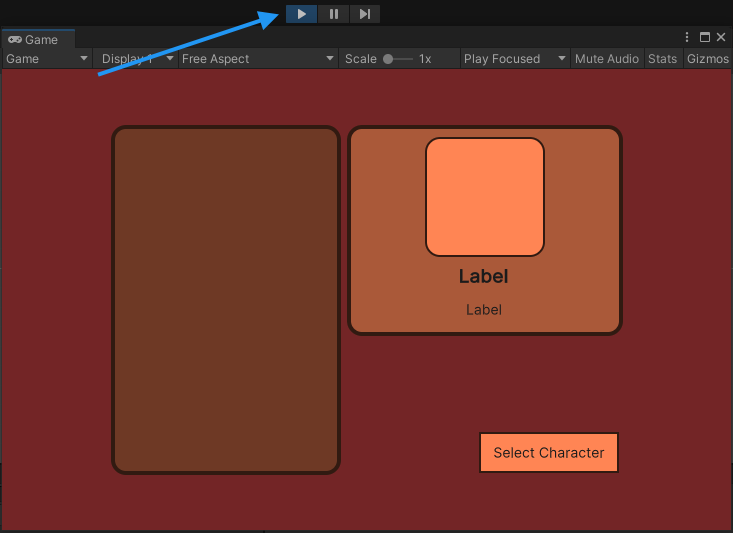The image size is (733, 533).
Task: Switch to the Game tab
Action: pos(40,40)
